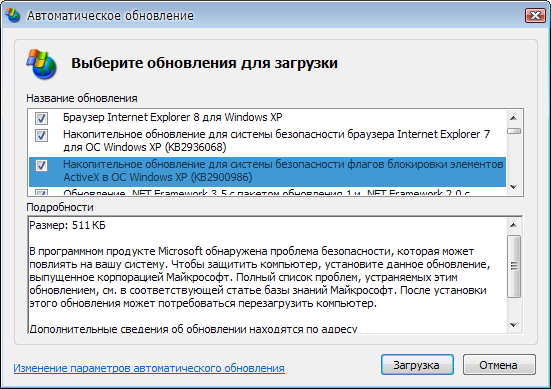Click down arrow of Подробности scrollbar
Screen dimensions: 551x389
513,325
